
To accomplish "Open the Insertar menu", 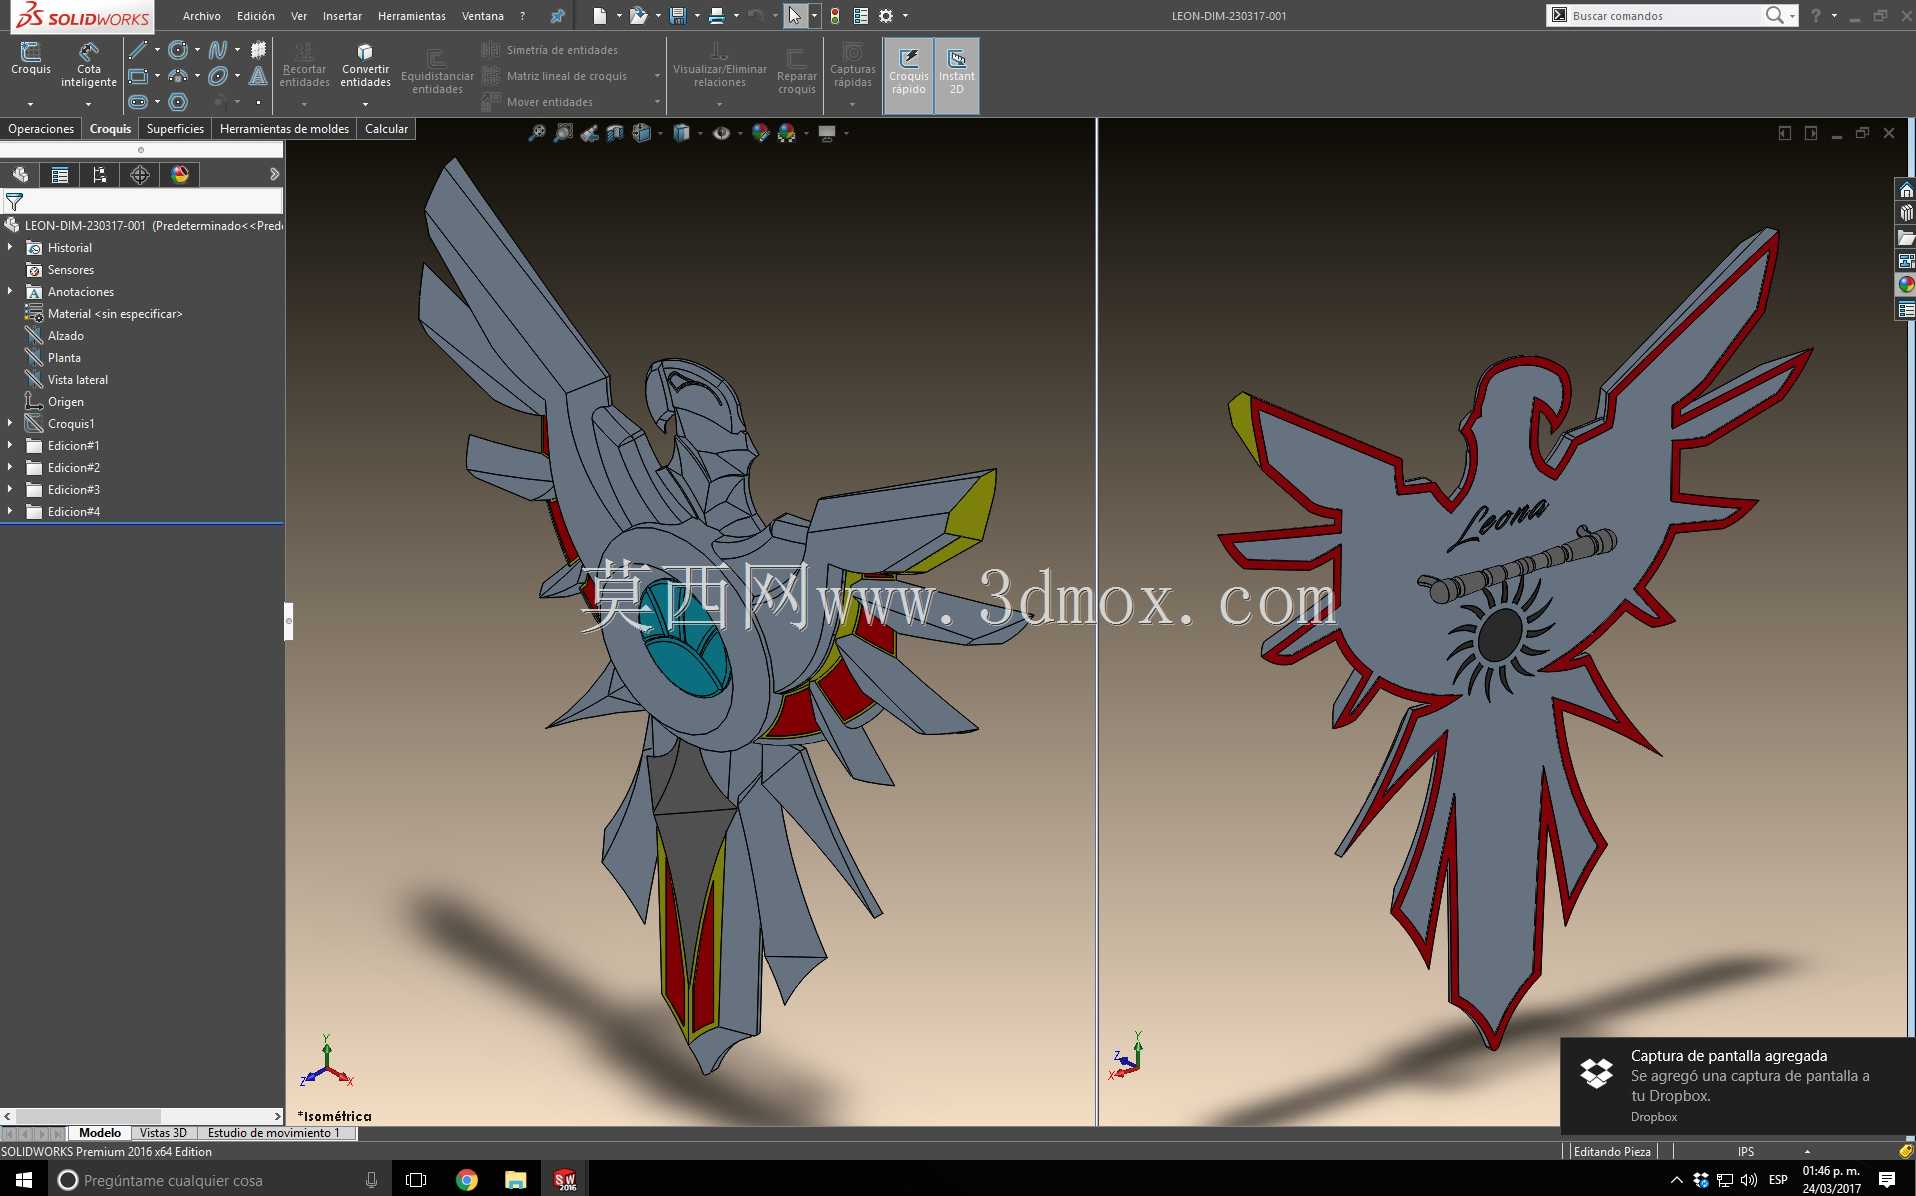I will (342, 16).
